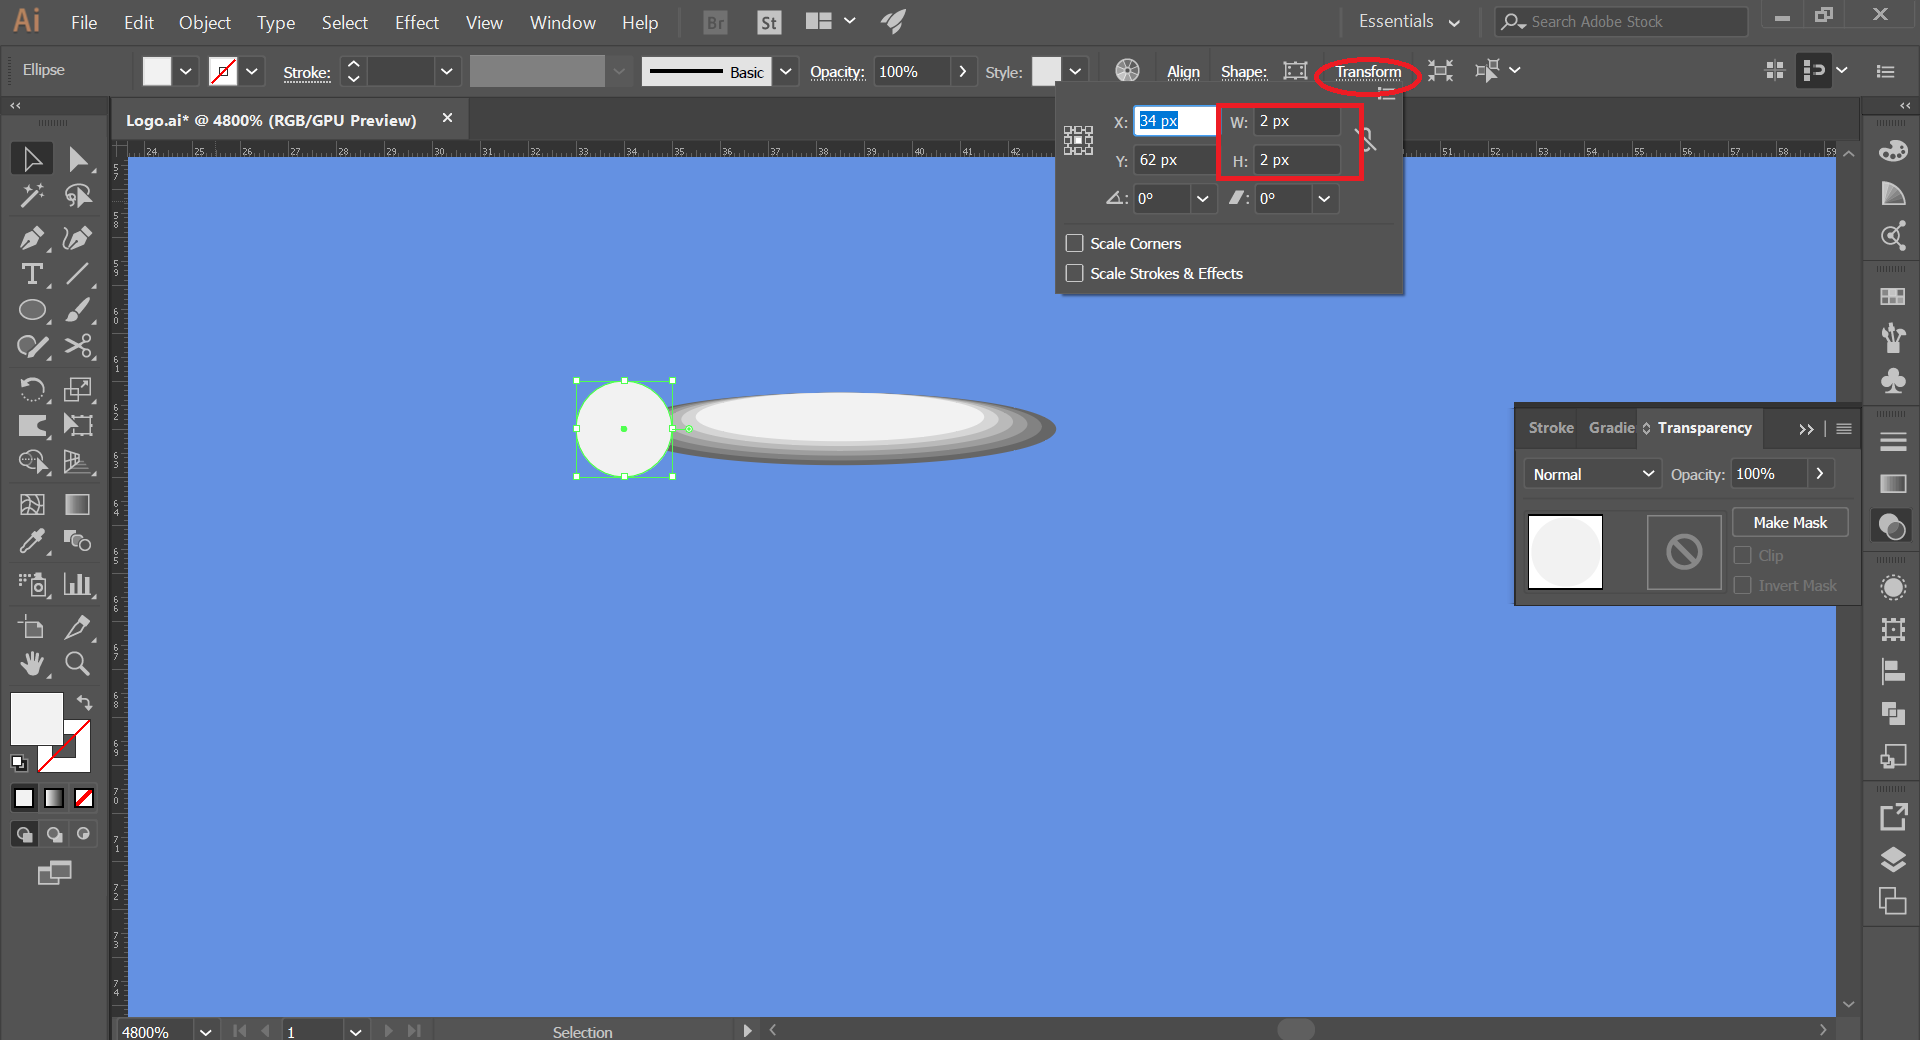Select the Direct Selection tool

[78, 159]
